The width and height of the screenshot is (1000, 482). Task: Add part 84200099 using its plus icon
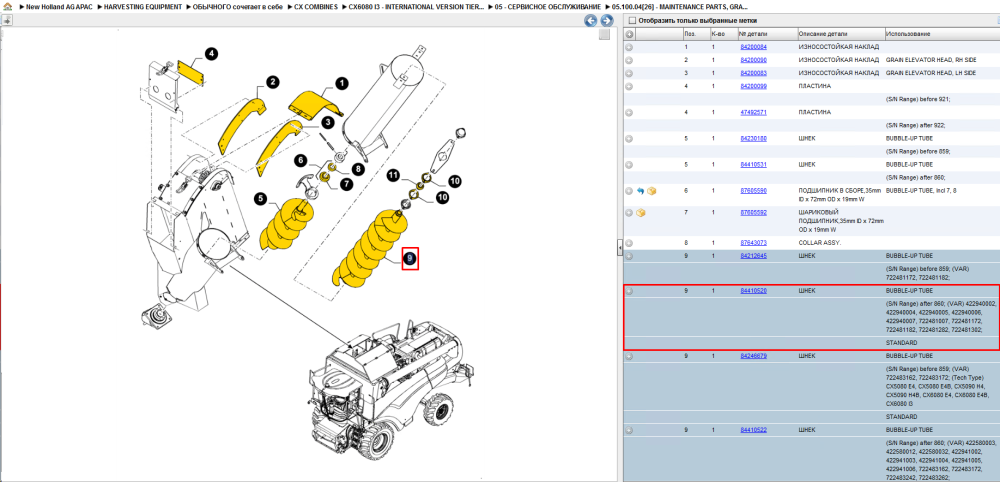[x=629, y=86]
